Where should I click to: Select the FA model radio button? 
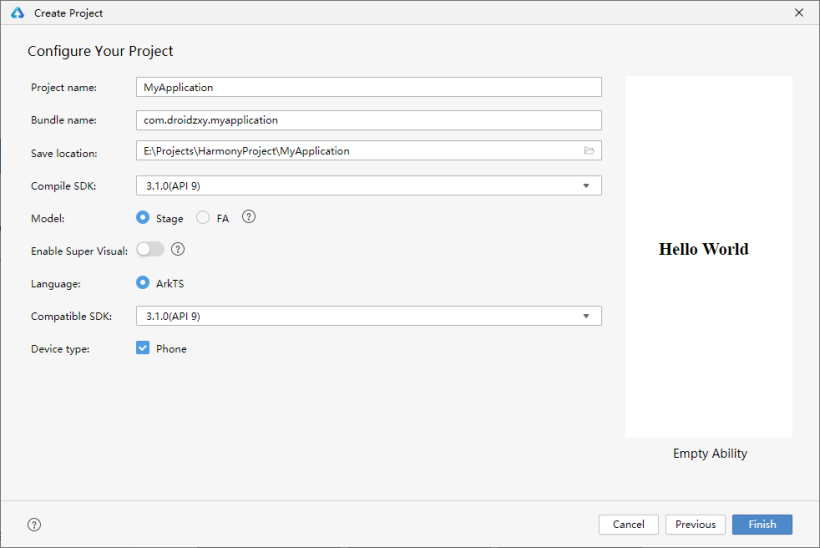coord(202,217)
